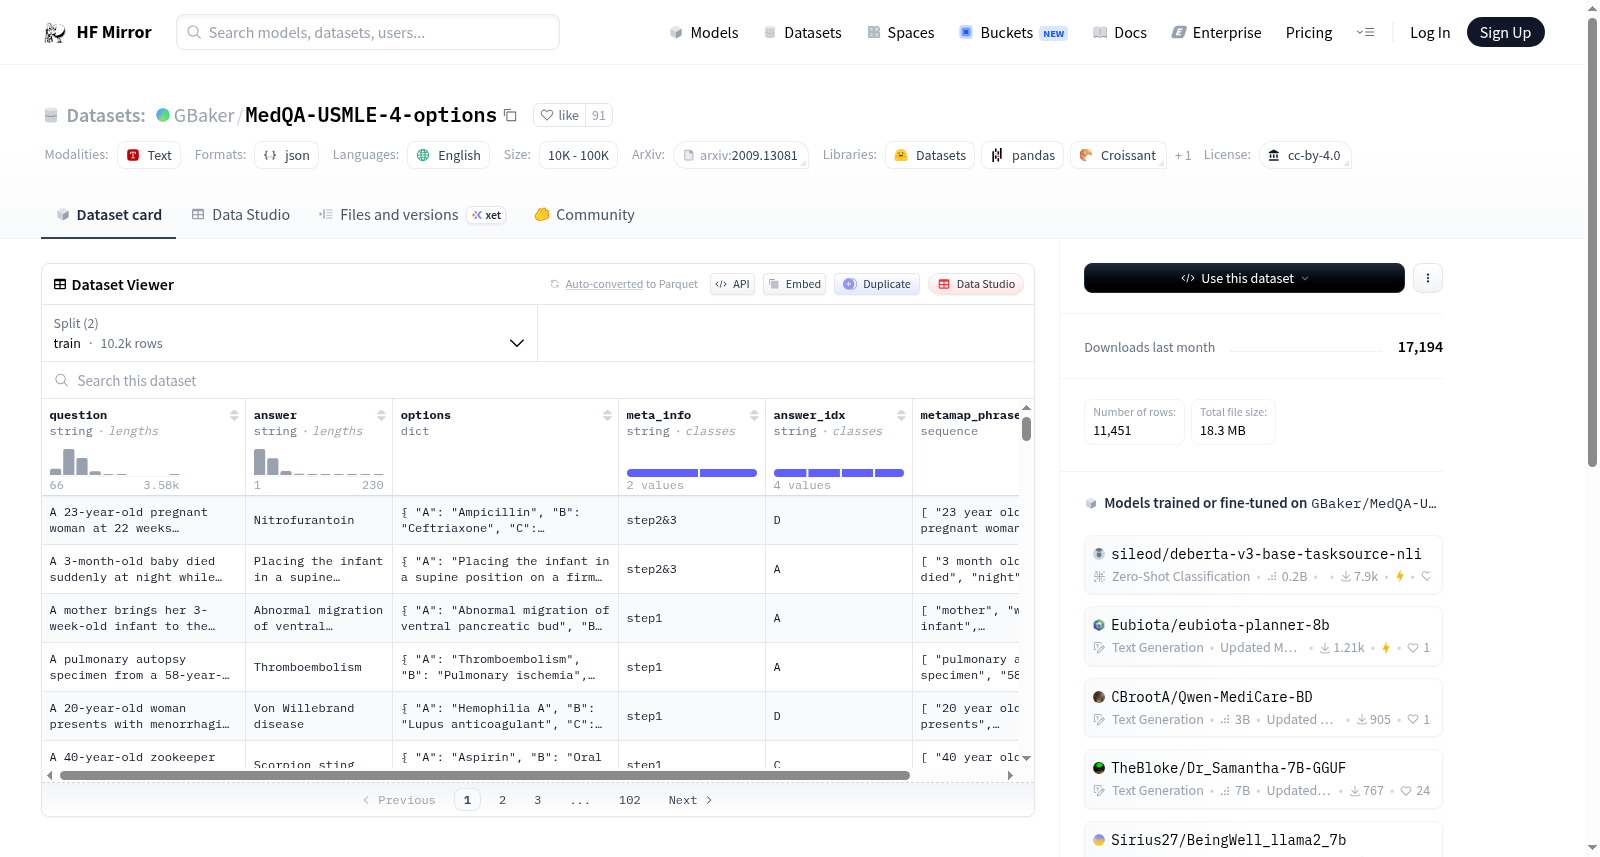Switch to Files and versions tab
This screenshot has width=1600, height=857.
click(x=411, y=215)
